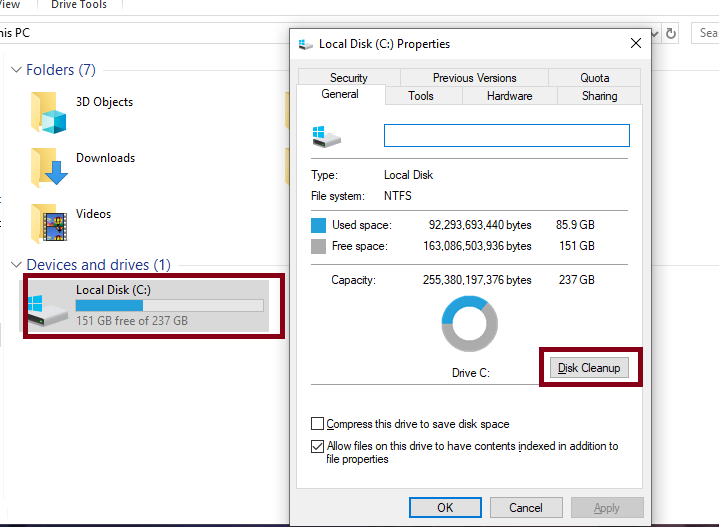Click the "237 GB" capacity value

576,280
